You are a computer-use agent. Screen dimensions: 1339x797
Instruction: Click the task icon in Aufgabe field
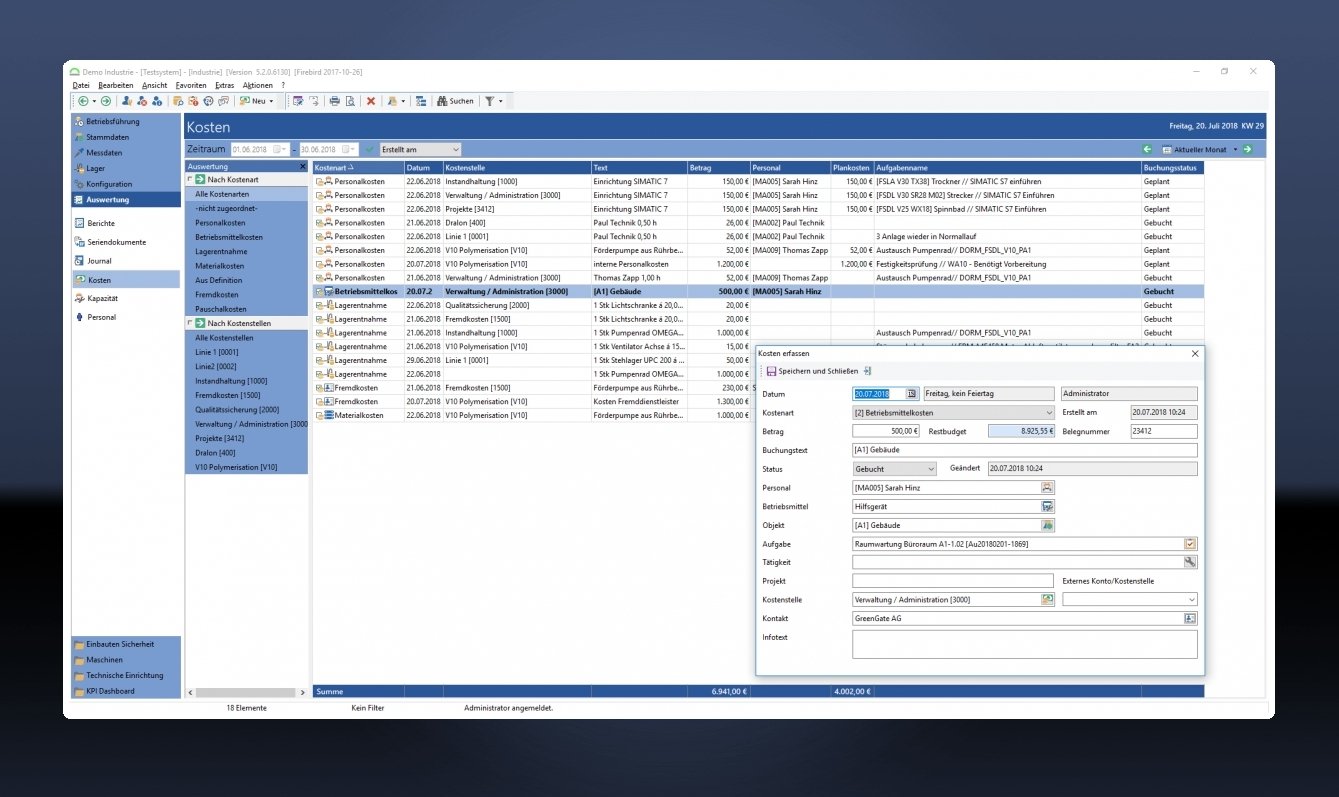(x=1189, y=544)
